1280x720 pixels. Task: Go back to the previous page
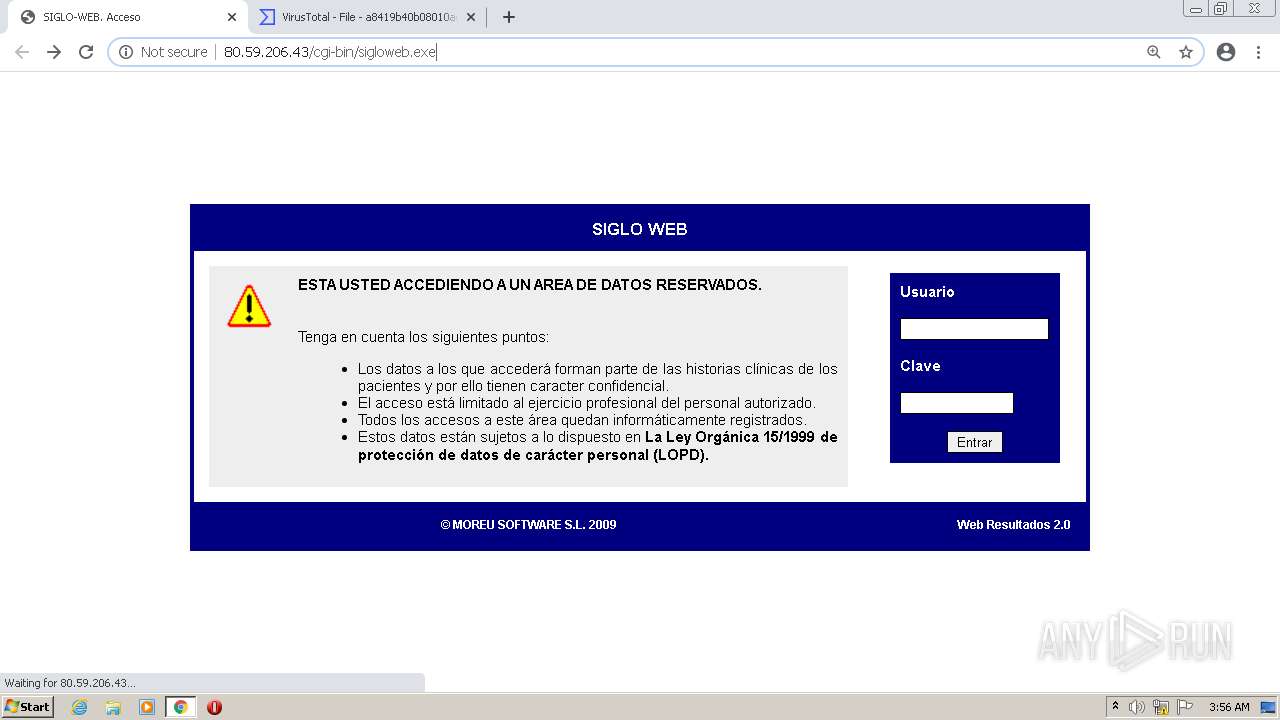tap(22, 52)
